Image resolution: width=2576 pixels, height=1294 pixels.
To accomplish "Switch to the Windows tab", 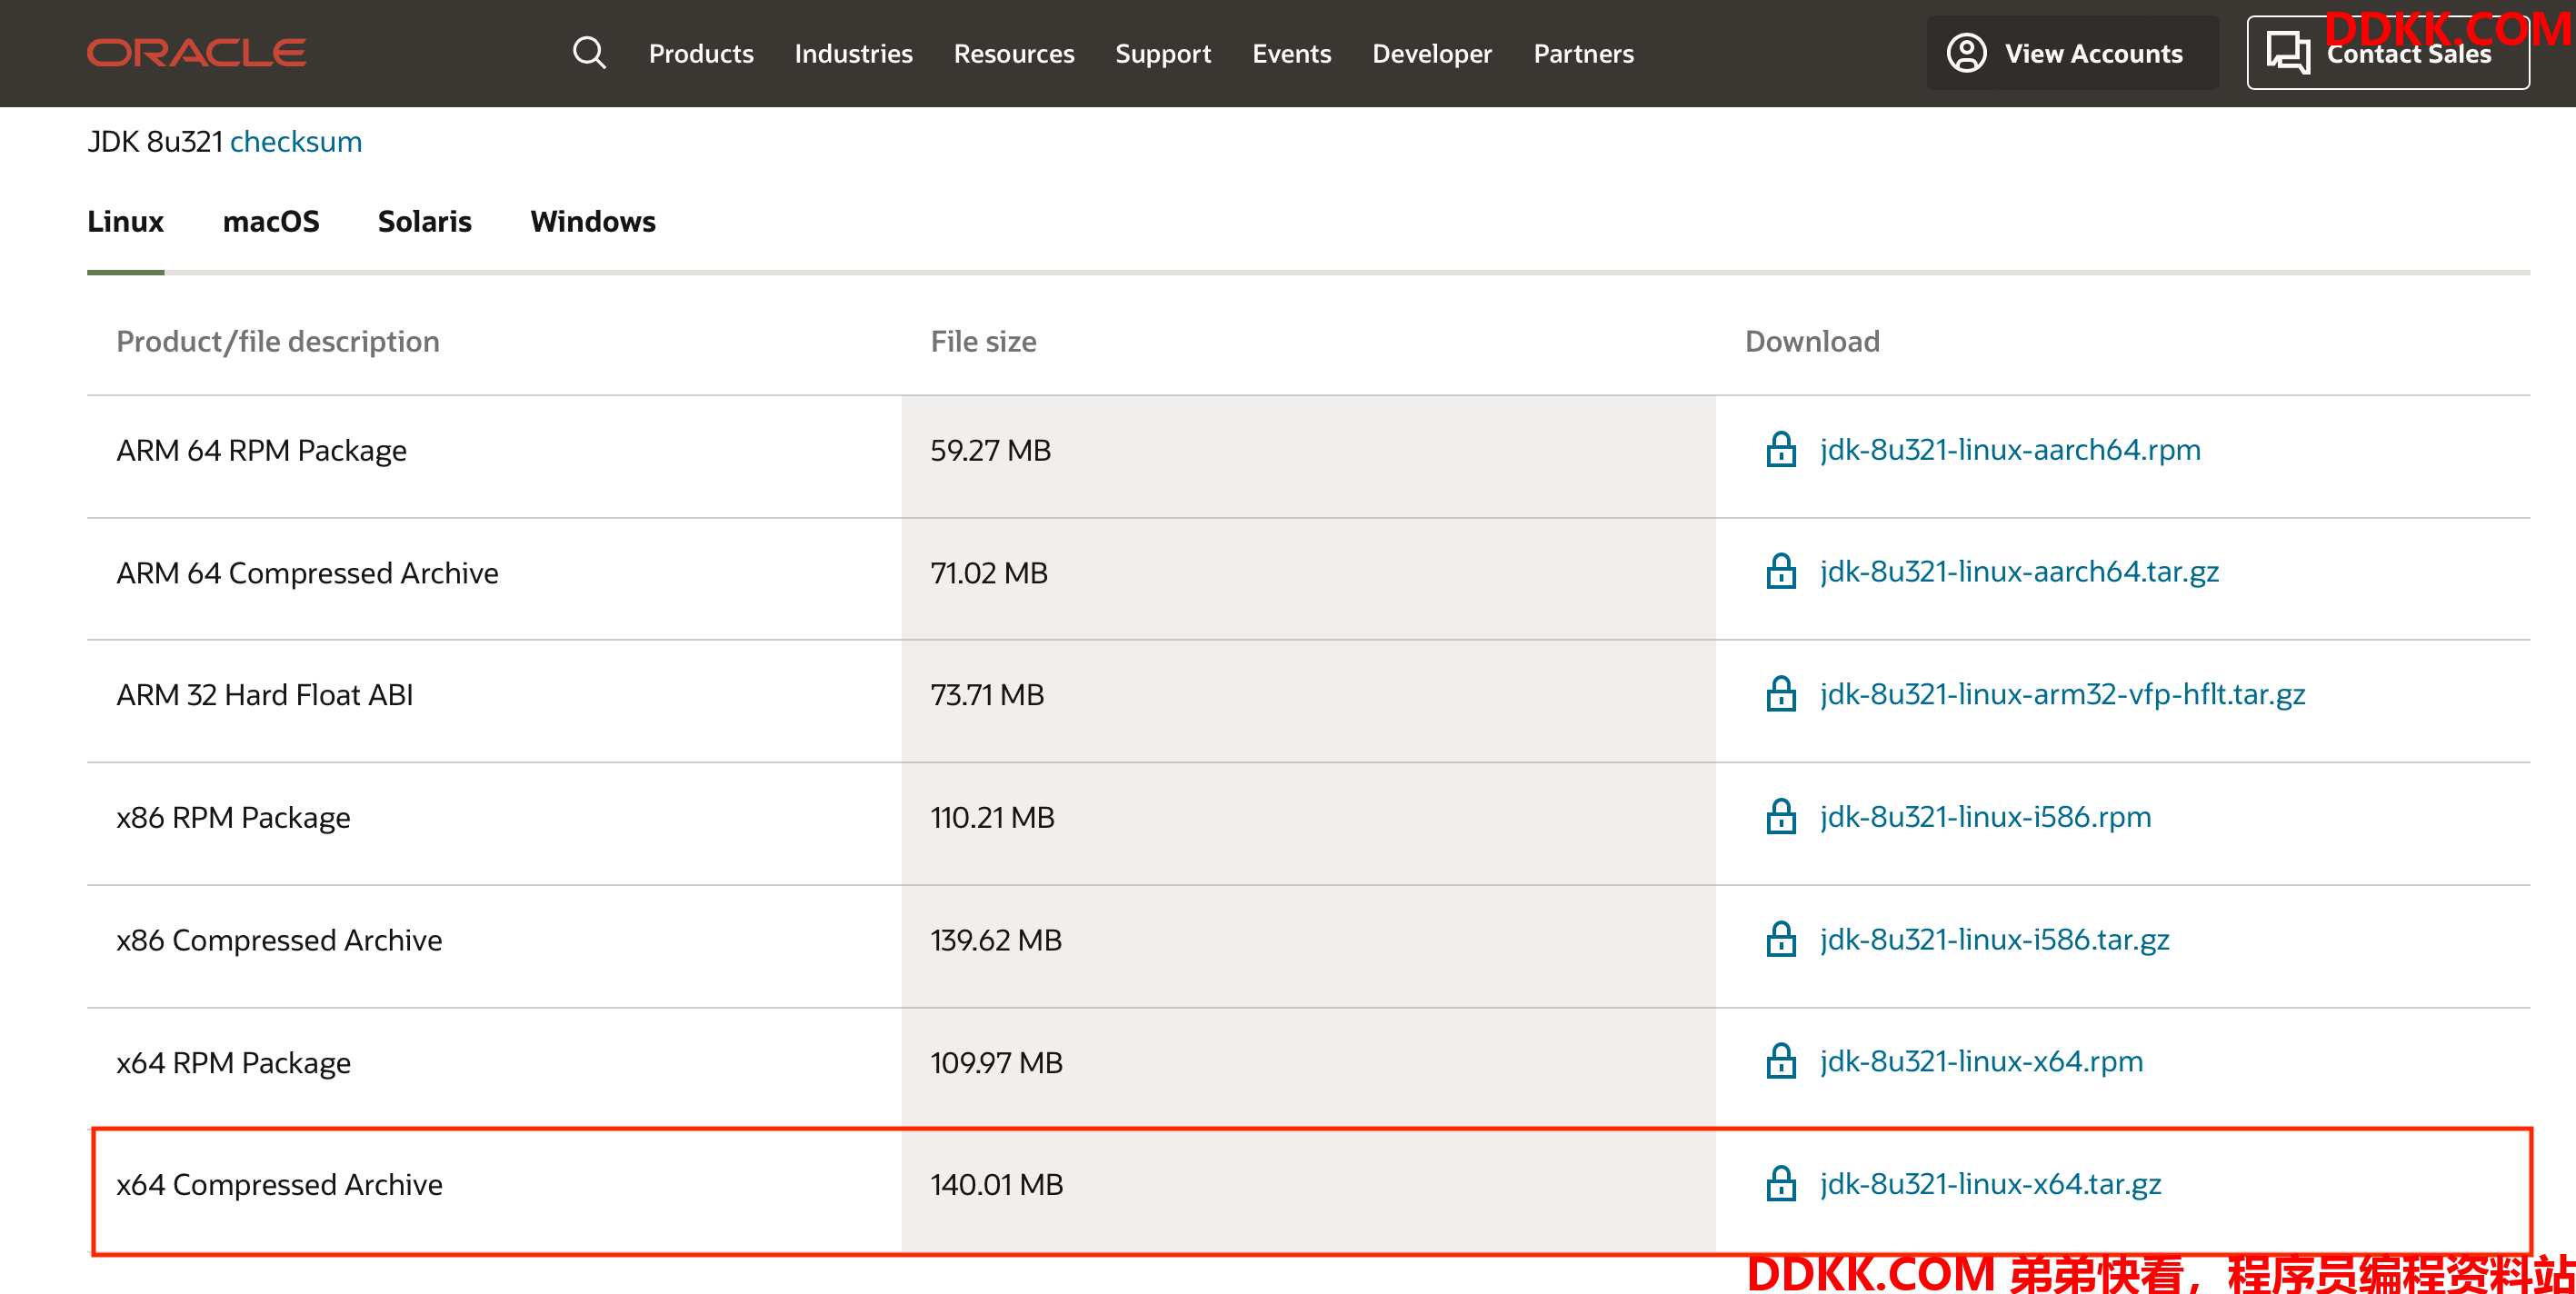I will pyautogui.click(x=593, y=221).
